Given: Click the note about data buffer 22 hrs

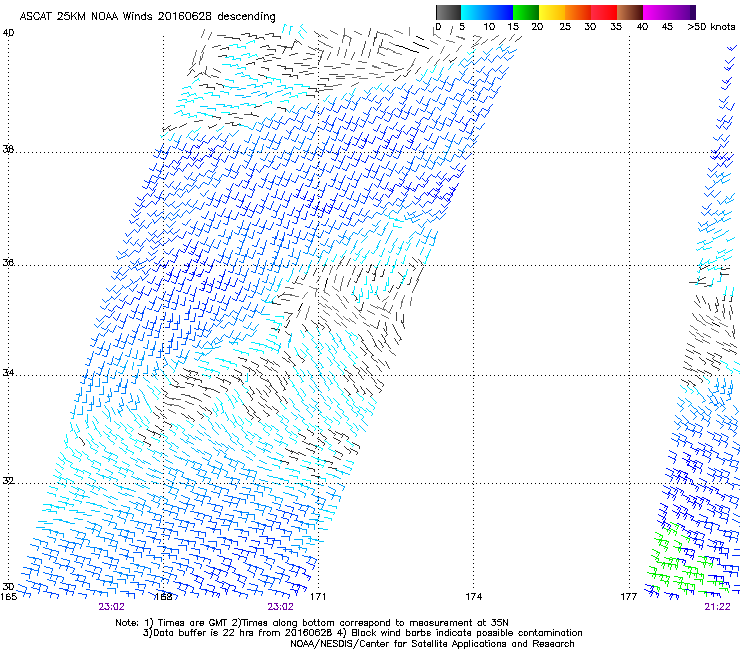Looking at the screenshot, I should click(363, 633).
